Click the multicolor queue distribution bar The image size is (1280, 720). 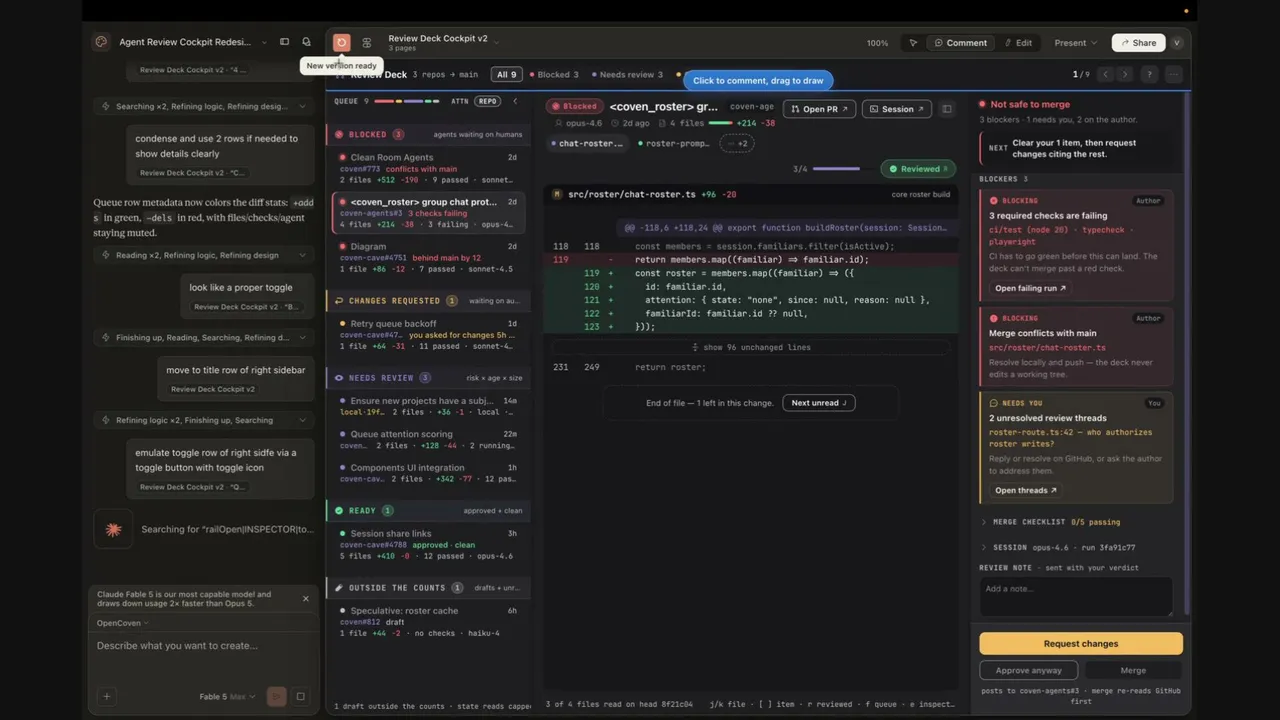[x=408, y=101]
